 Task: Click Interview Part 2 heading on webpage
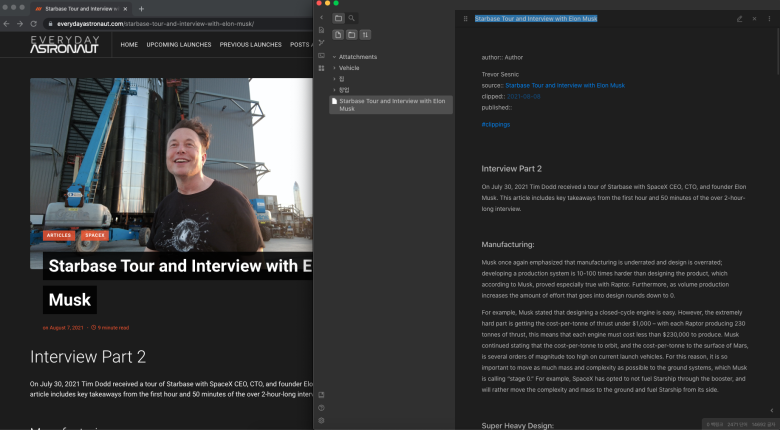[x=88, y=356]
